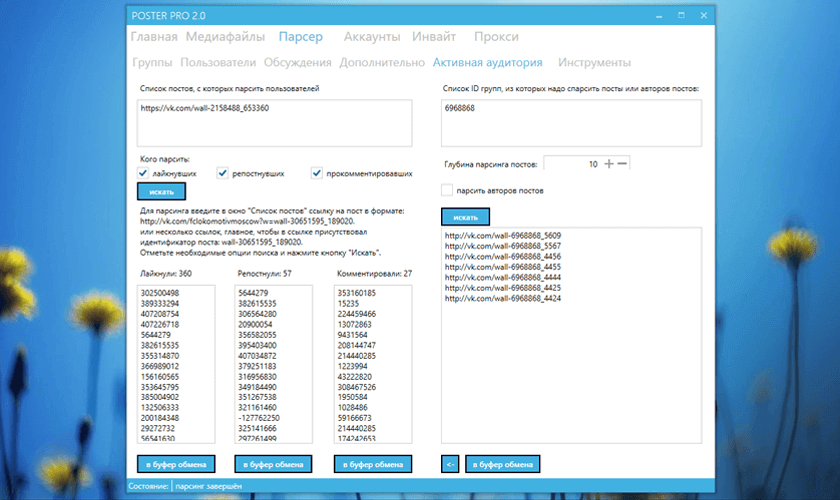Select ID 20900054 in reposters list
Image resolution: width=840 pixels, height=500 pixels.
pos(255,324)
